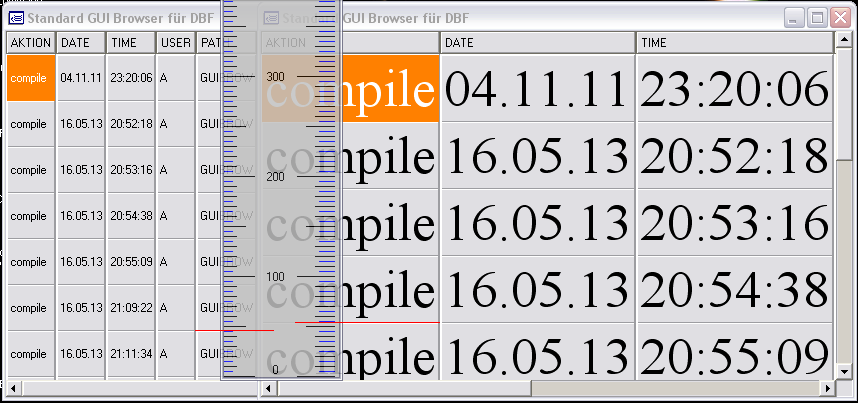Image resolution: width=858 pixels, height=403 pixels.
Task: Select 20:53:16 time cell in small-font window
Action: coord(131,170)
